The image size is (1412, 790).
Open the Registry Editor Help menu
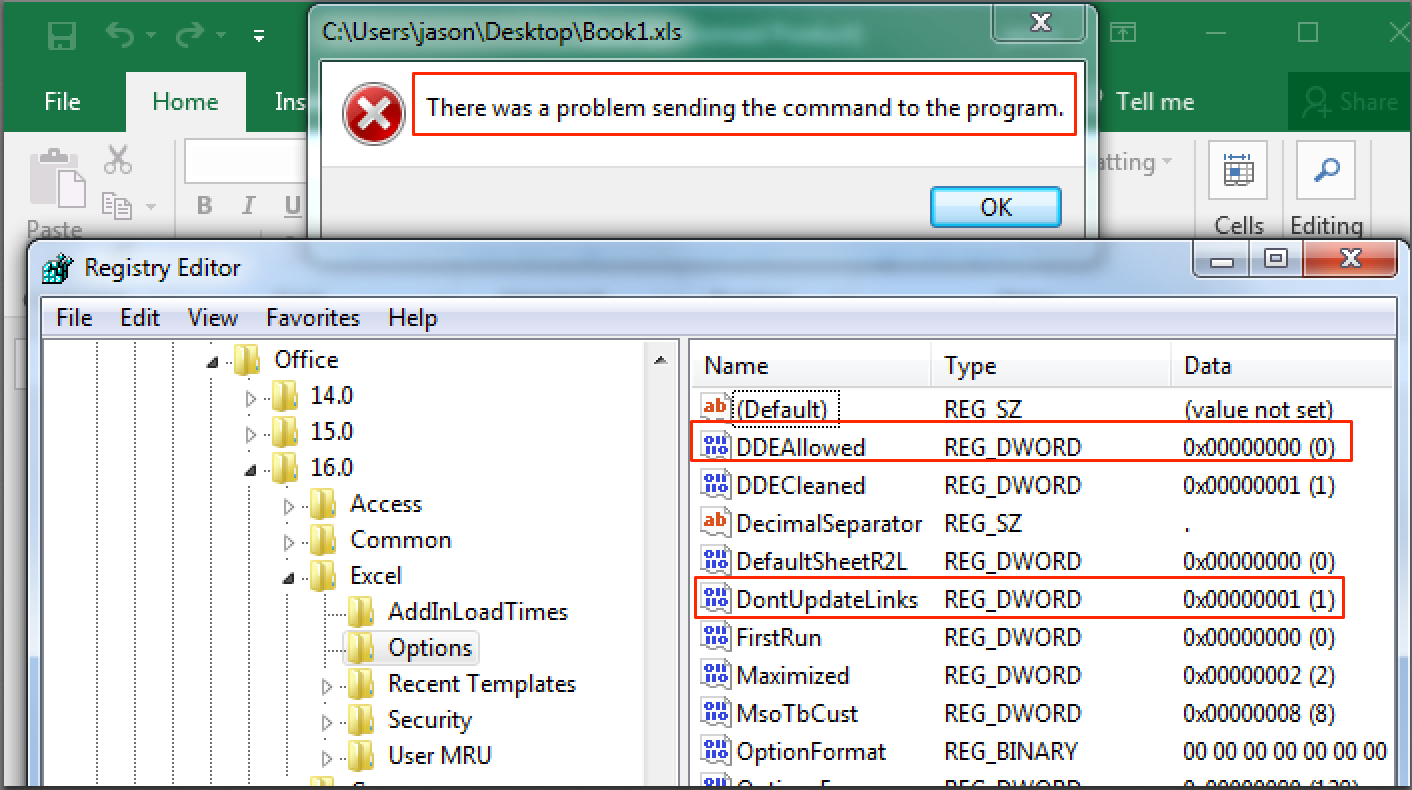(x=413, y=318)
